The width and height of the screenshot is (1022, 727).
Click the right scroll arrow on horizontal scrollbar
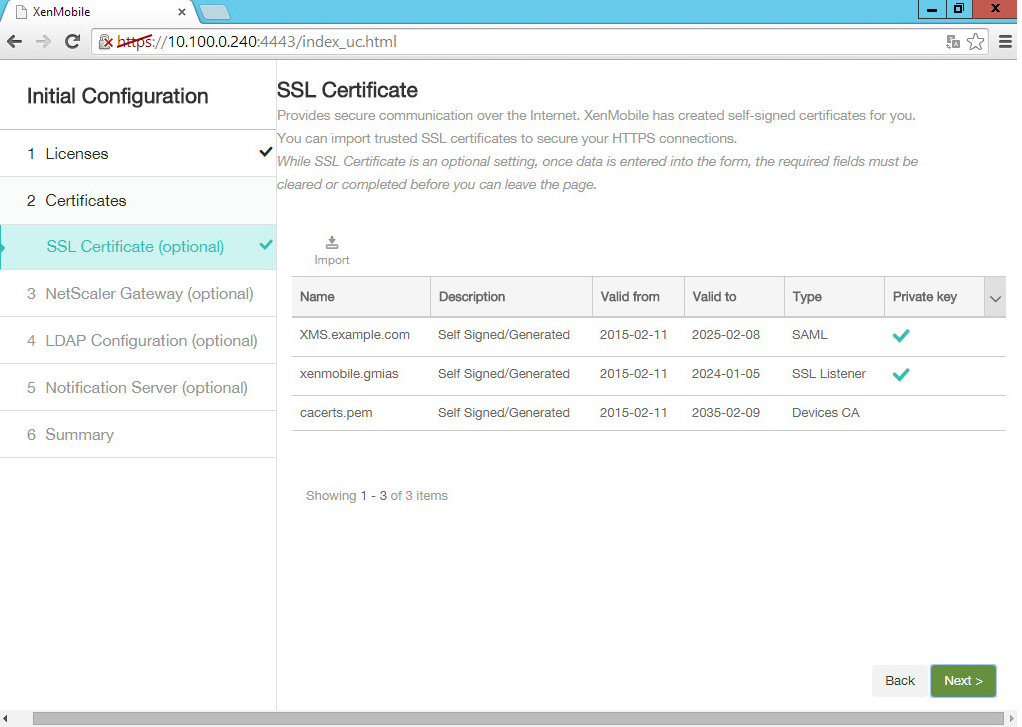pos(1012,719)
